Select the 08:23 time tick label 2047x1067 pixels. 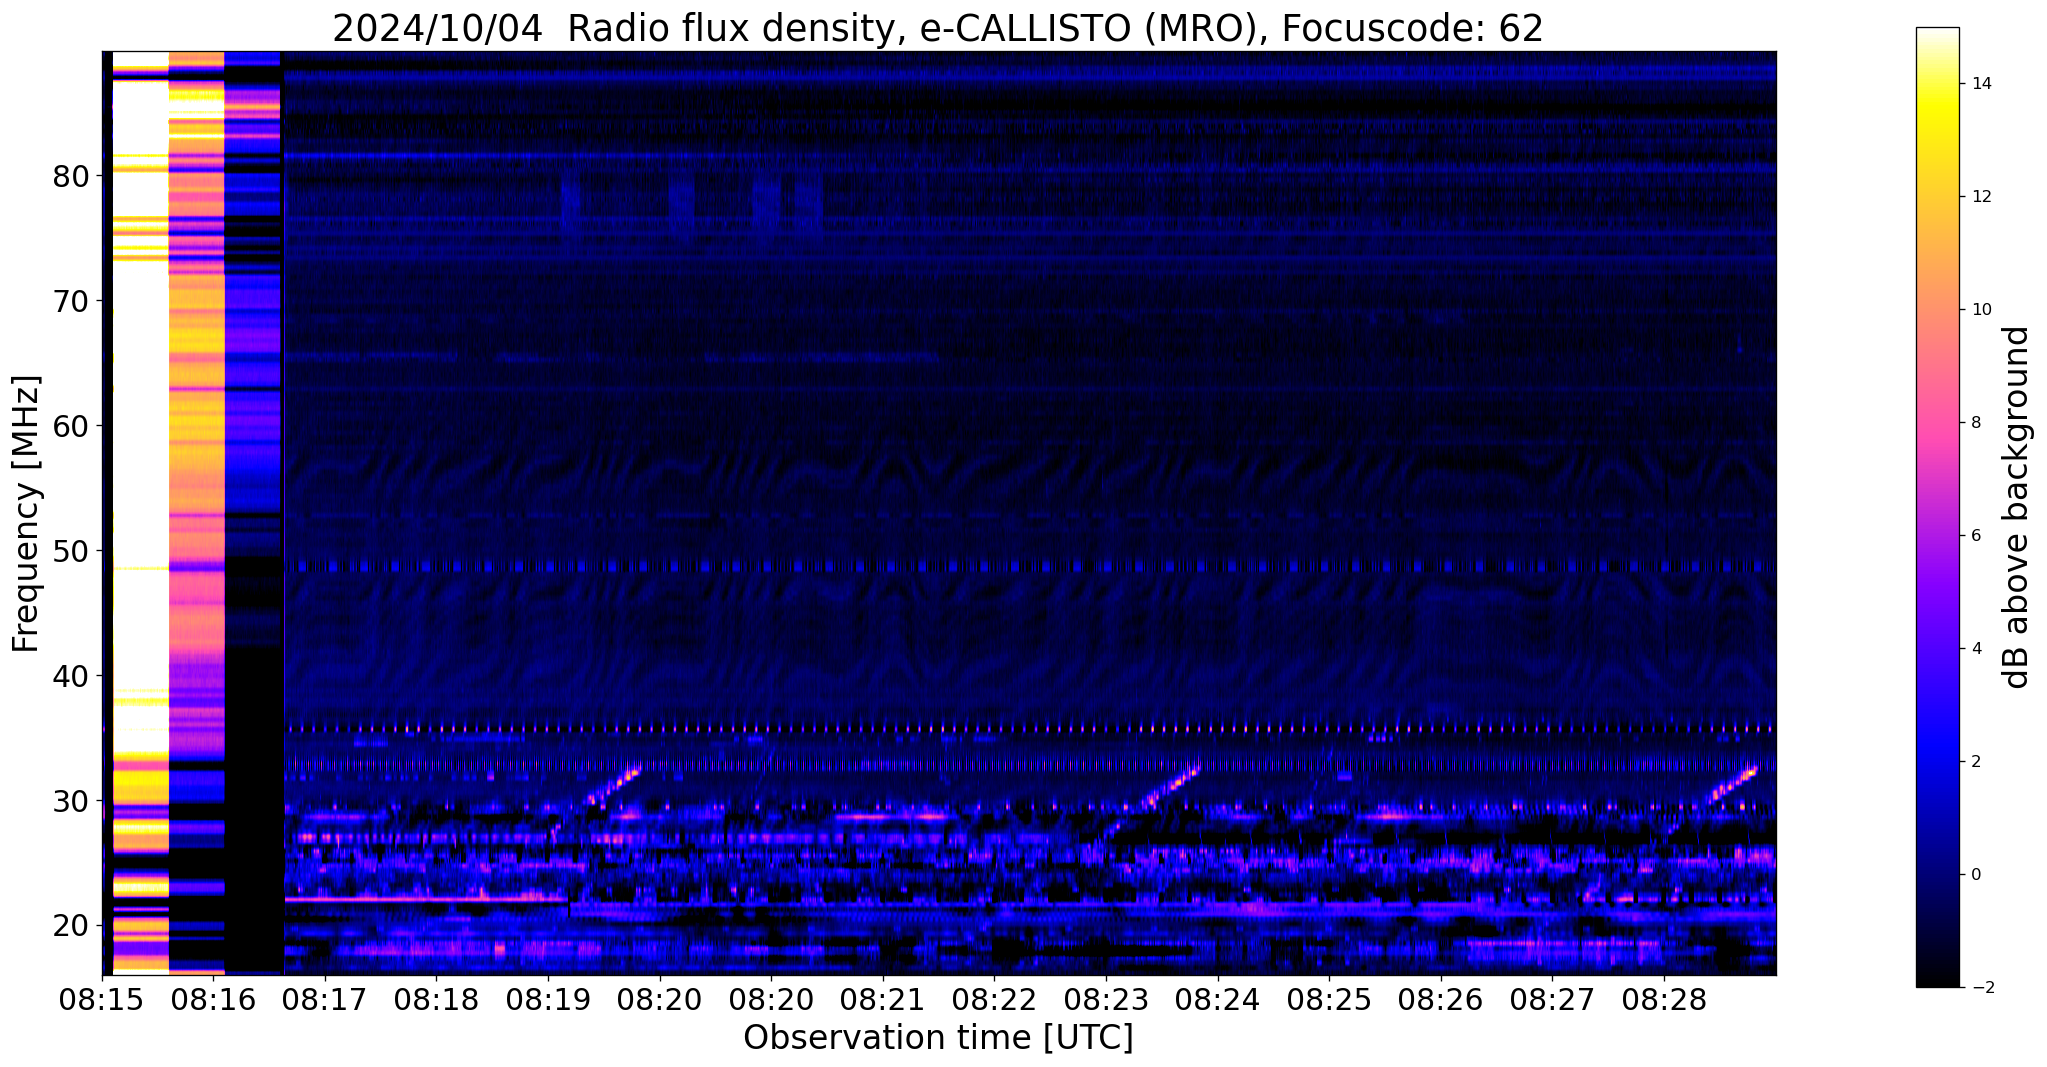coord(1106,1000)
